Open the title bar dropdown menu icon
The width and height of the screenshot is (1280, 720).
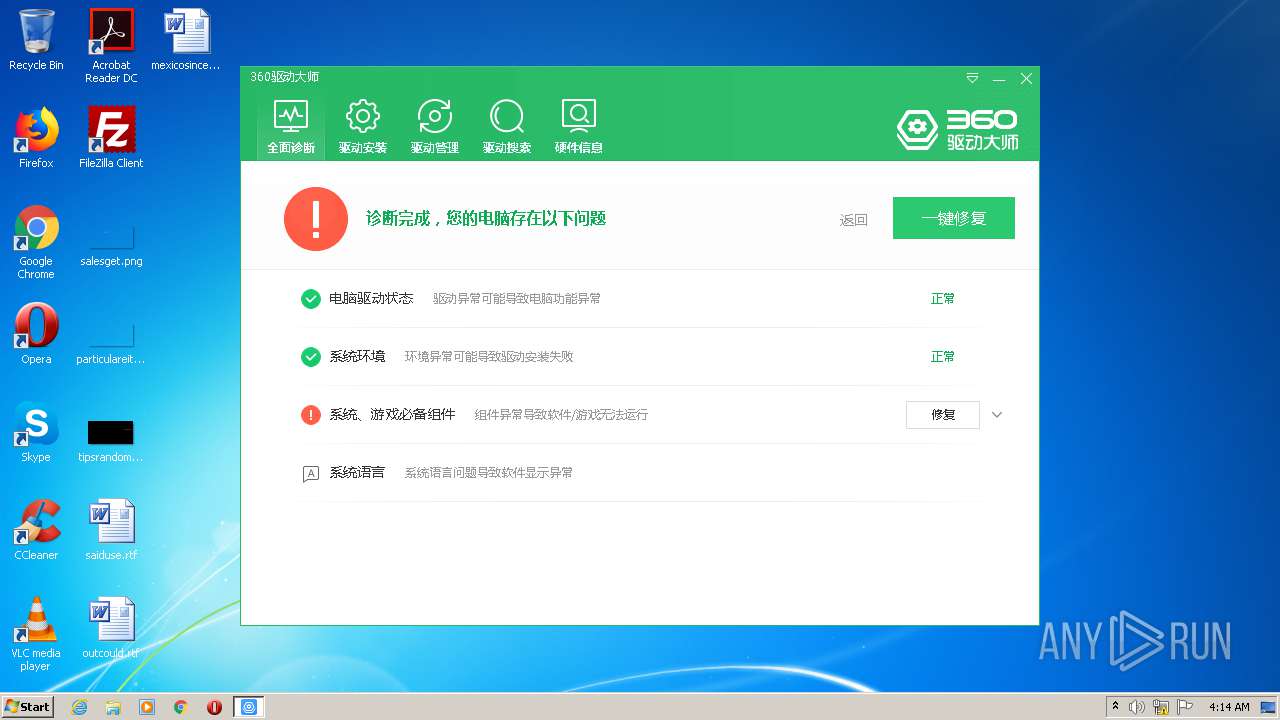coord(972,78)
